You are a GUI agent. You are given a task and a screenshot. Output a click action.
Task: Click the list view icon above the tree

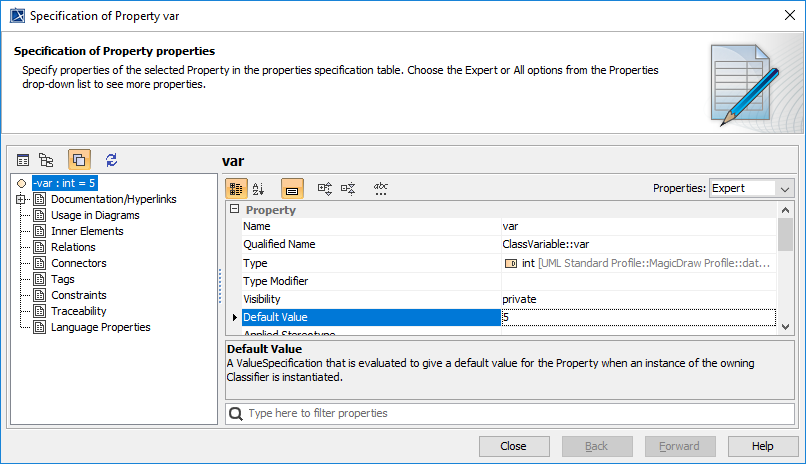pyautogui.click(x=23, y=160)
